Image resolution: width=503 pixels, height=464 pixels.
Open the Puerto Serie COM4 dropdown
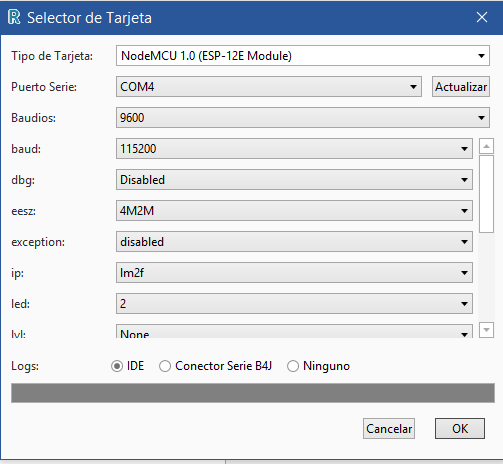click(x=269, y=87)
